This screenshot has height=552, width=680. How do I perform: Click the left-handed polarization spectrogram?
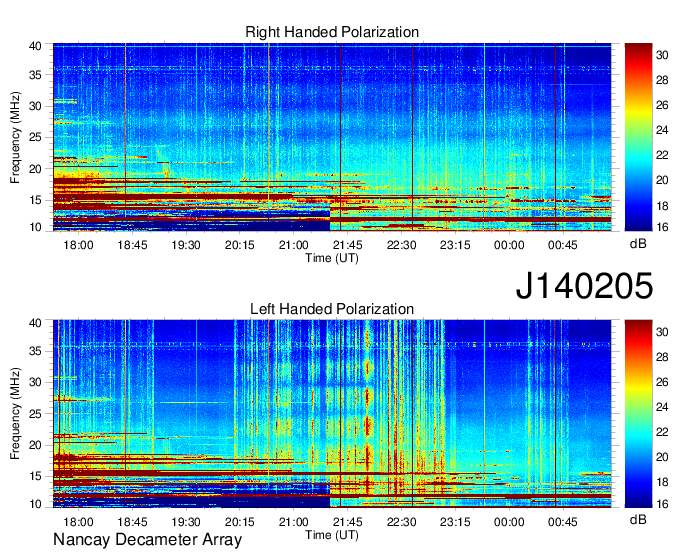(332, 414)
